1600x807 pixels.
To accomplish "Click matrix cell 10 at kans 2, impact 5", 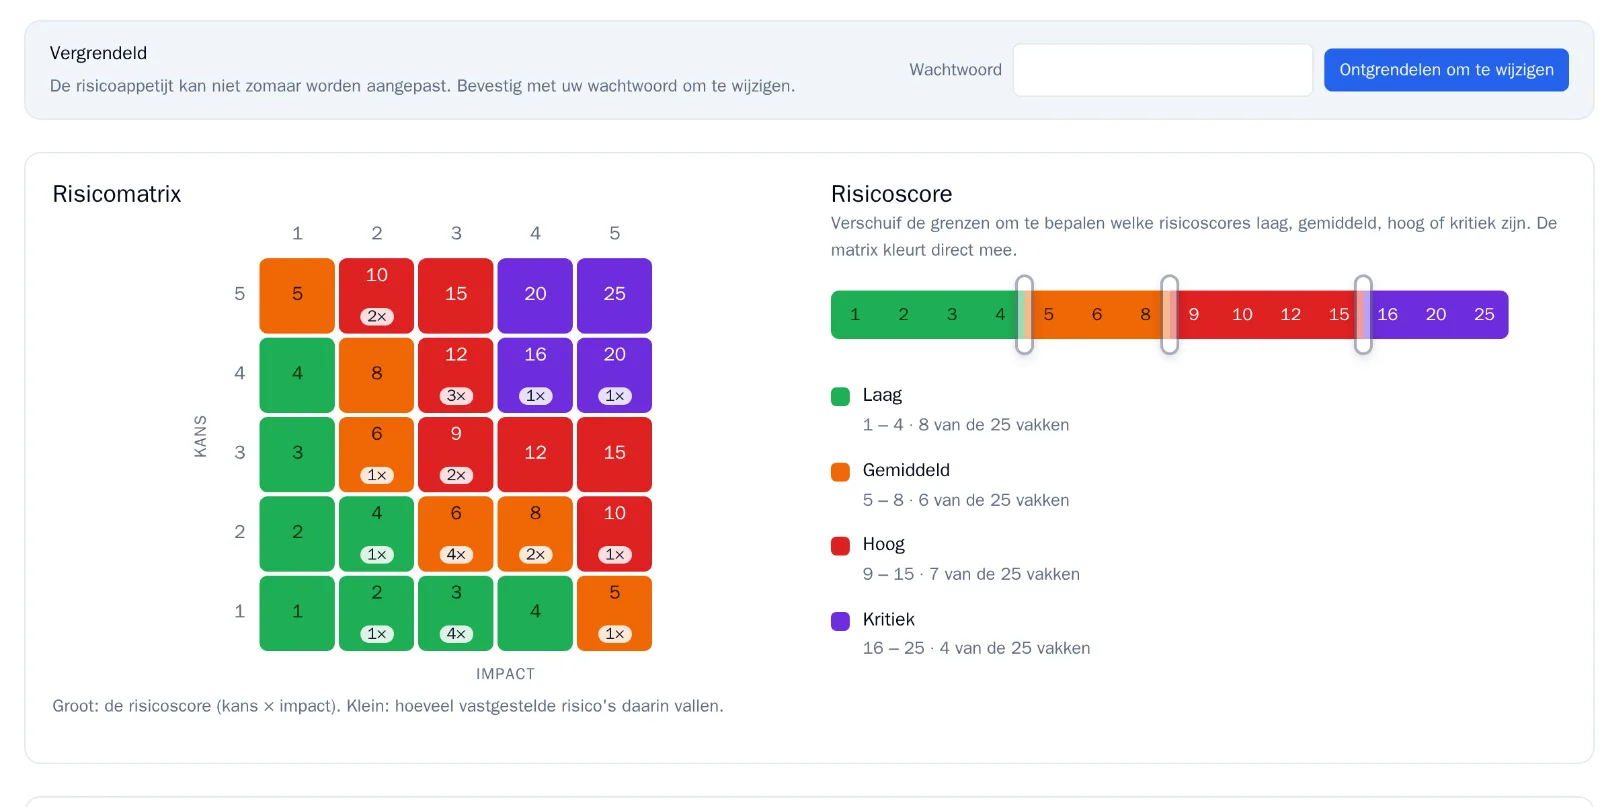I will coord(614,533).
